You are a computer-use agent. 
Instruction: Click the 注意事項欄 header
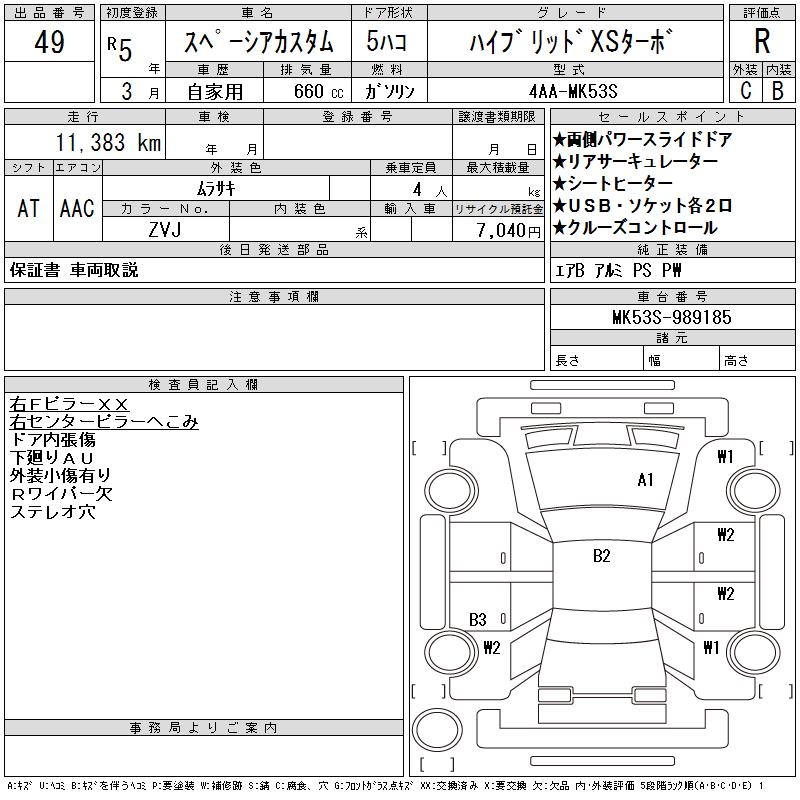(274, 296)
